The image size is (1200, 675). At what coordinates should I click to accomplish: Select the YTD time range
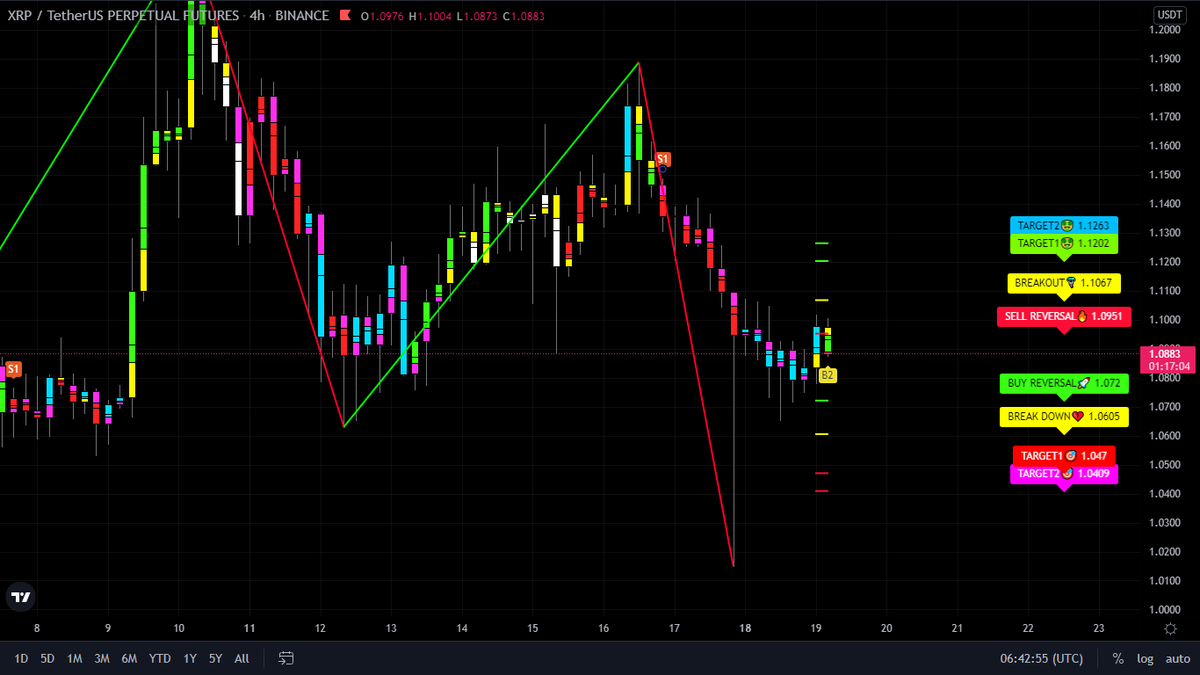coord(159,659)
